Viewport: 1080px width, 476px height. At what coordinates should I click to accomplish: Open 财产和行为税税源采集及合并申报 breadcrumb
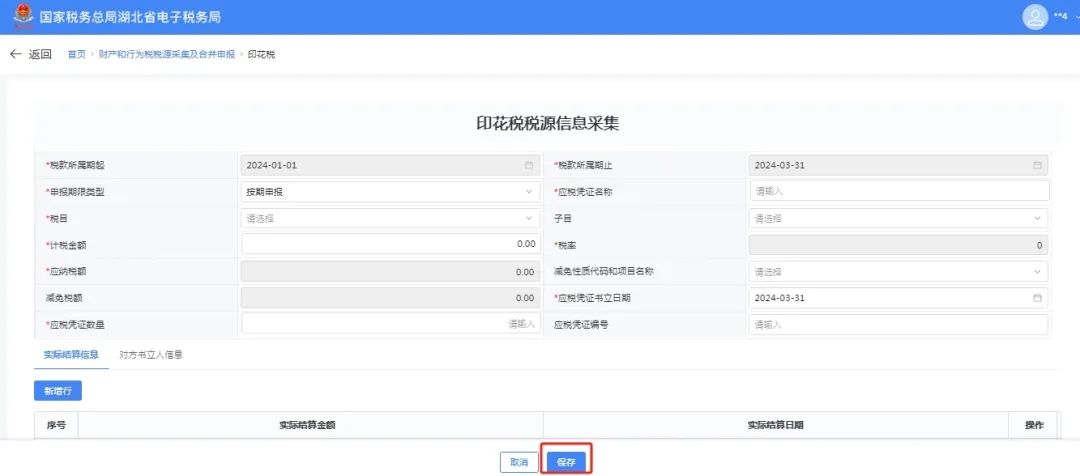tap(167, 54)
